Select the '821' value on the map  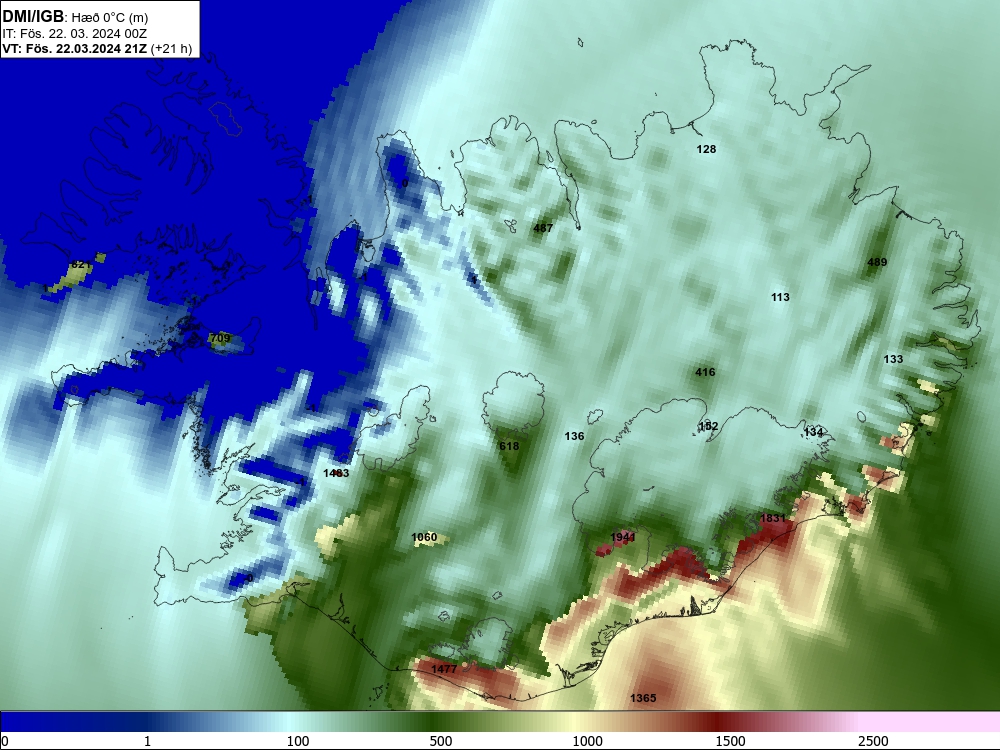pos(80,265)
